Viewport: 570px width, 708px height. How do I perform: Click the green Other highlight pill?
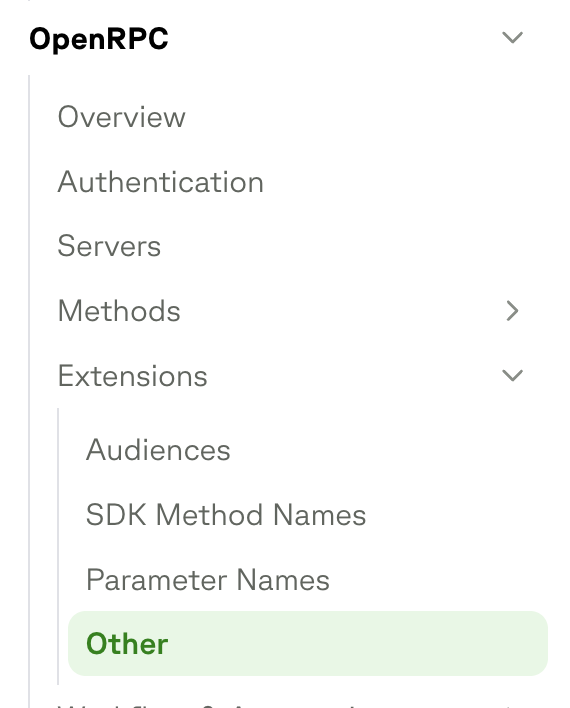click(308, 643)
